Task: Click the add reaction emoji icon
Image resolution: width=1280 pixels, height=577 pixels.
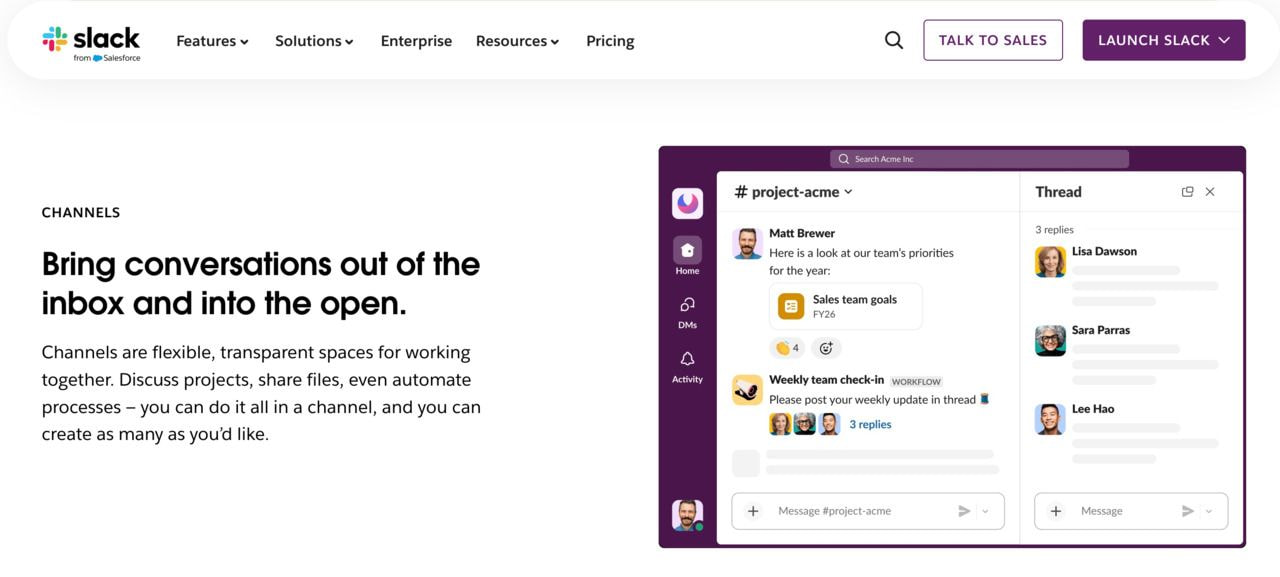Action: (826, 348)
